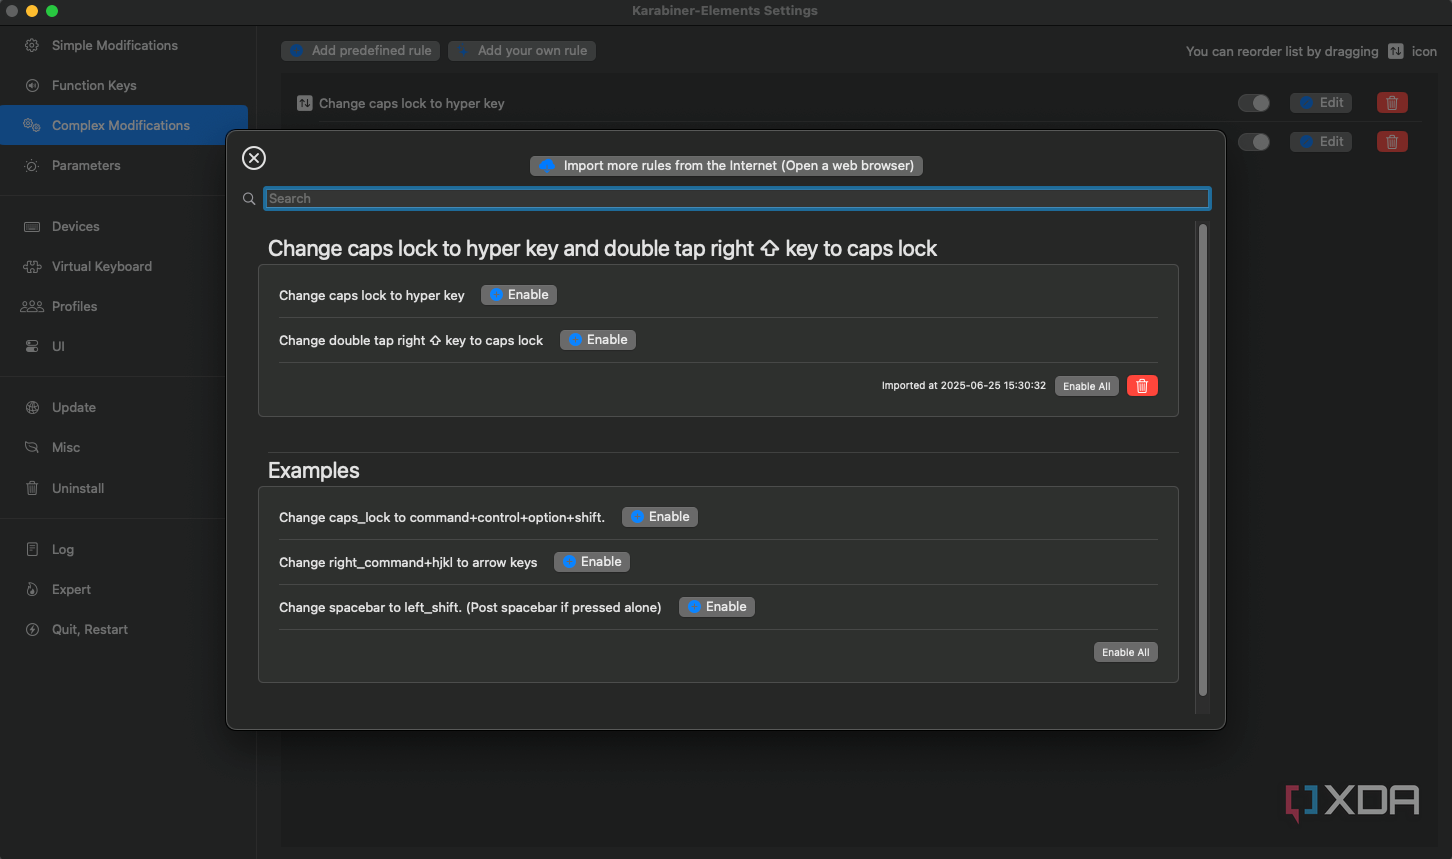
Task: Edit the background 'Change caps lock to hyper key' rule
Action: coord(1321,103)
